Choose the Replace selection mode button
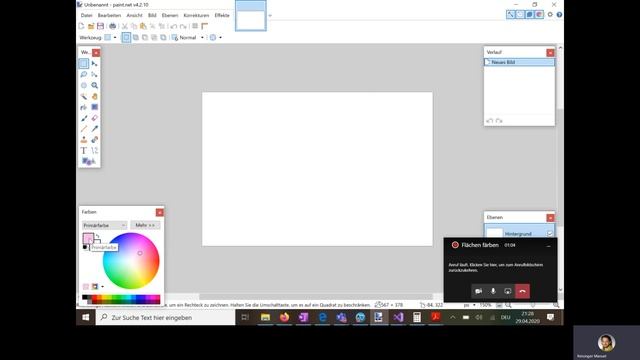The image size is (640, 360). (127, 38)
